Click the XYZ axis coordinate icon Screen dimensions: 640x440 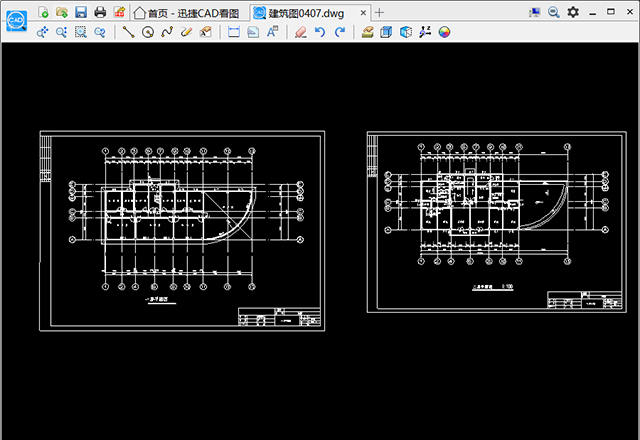click(425, 32)
